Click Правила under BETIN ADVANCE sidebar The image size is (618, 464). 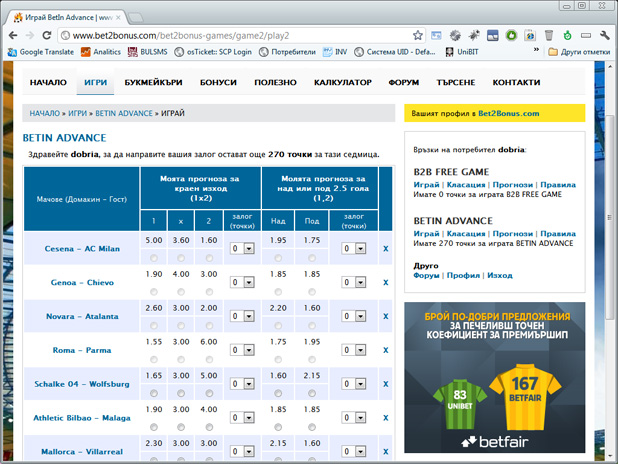point(558,234)
